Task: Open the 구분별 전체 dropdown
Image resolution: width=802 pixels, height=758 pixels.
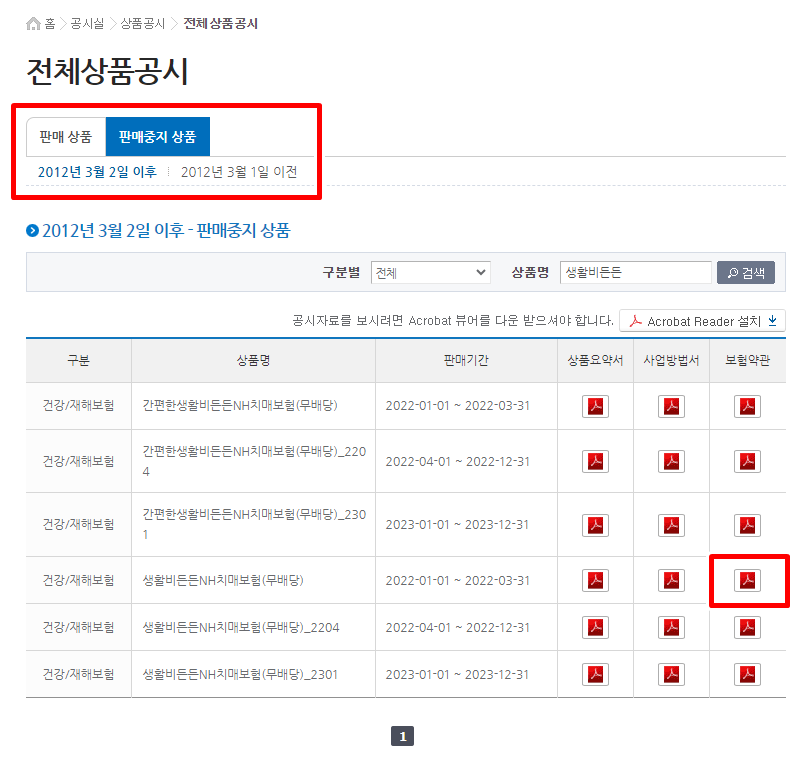Action: coord(431,272)
